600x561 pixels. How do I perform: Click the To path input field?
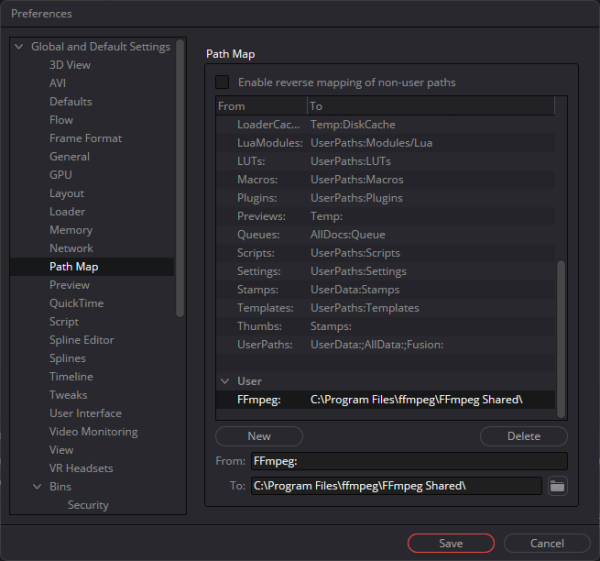[x=396, y=486]
